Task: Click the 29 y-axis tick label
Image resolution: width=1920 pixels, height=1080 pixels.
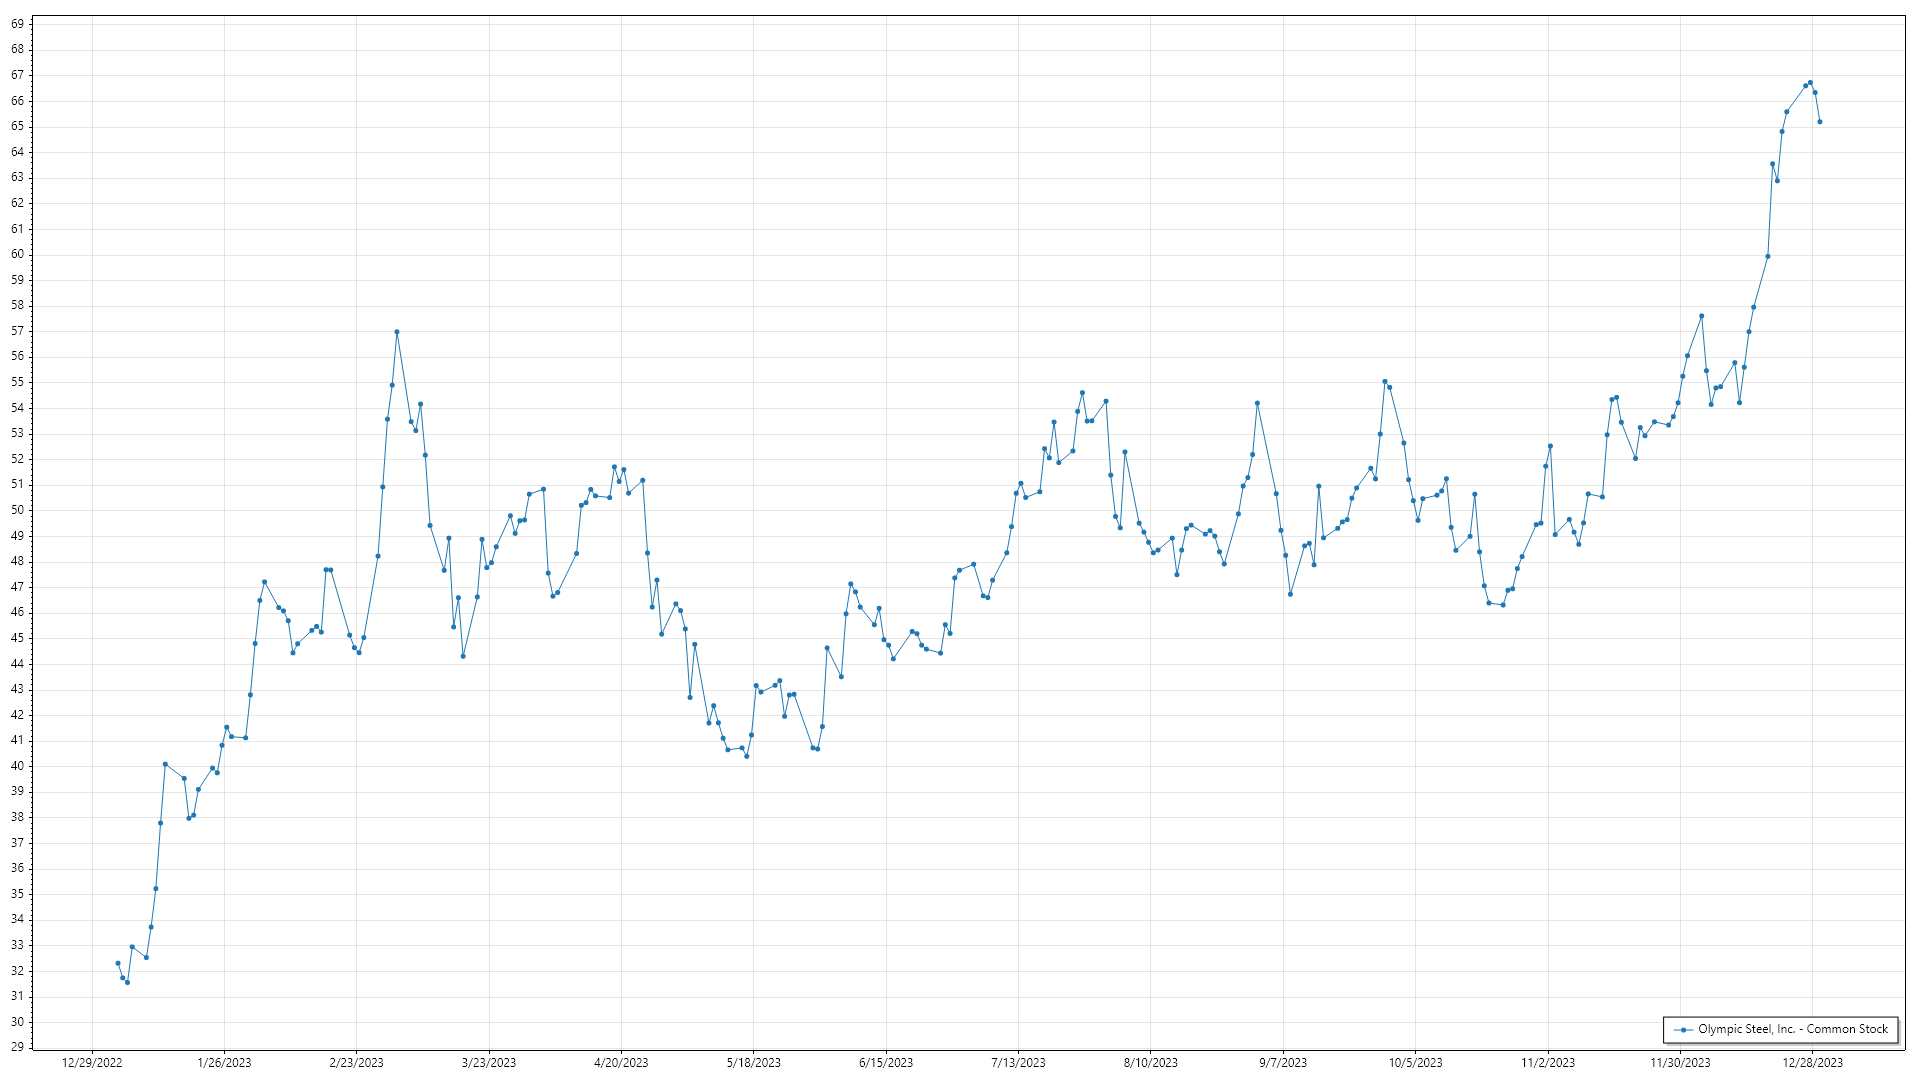Action: click(x=18, y=1047)
